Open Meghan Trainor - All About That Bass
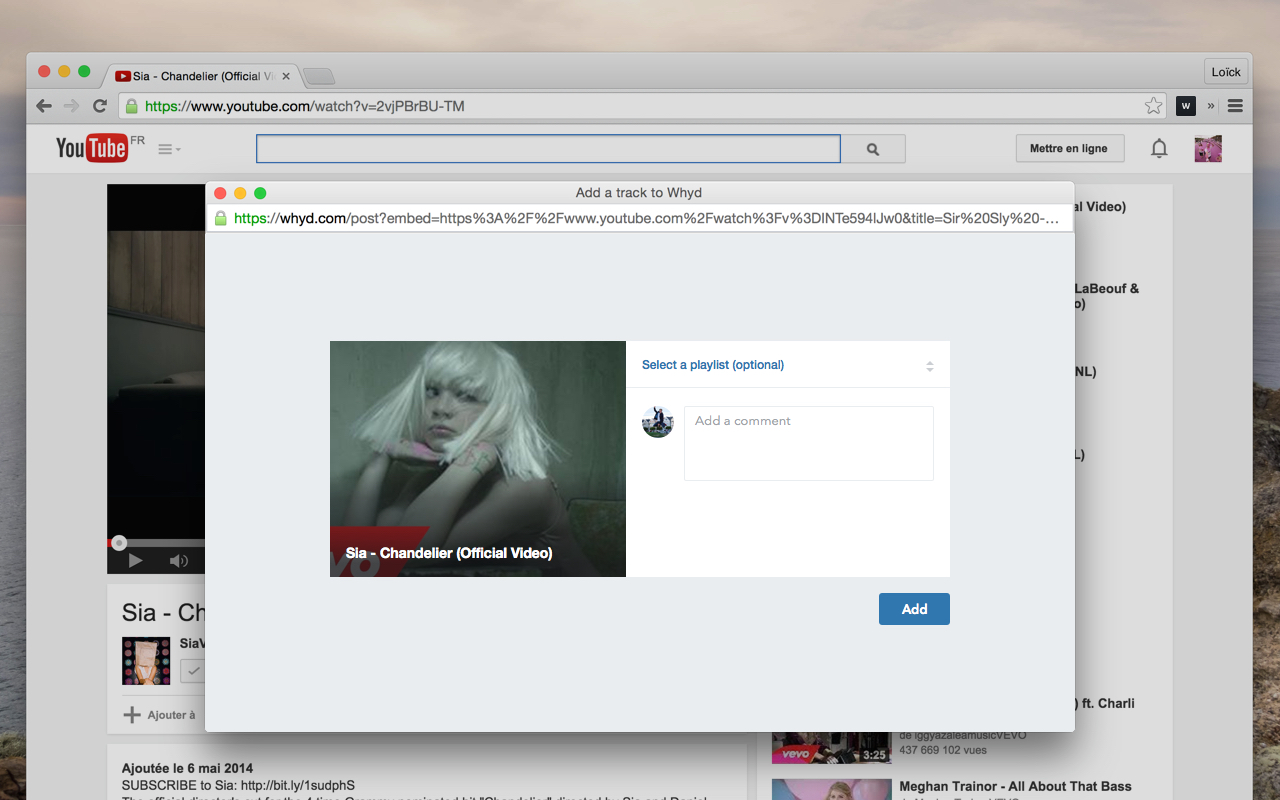The image size is (1280, 800). 1016,786
